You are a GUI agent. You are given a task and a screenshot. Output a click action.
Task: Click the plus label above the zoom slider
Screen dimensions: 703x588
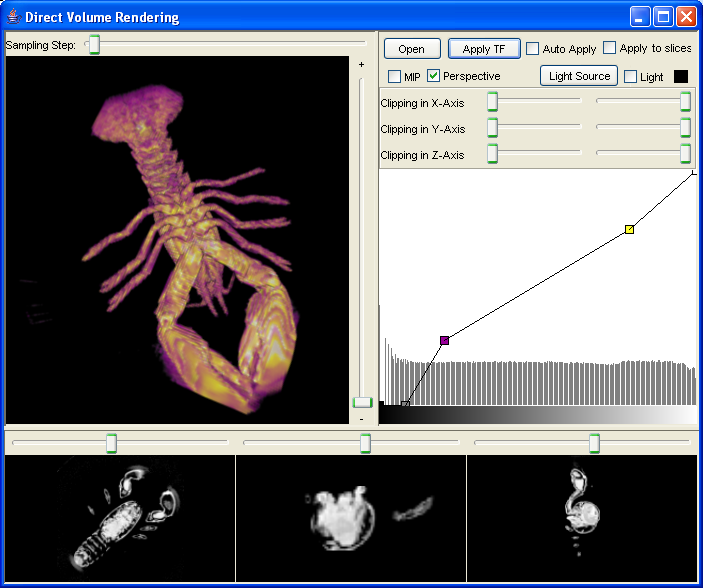coord(361,65)
